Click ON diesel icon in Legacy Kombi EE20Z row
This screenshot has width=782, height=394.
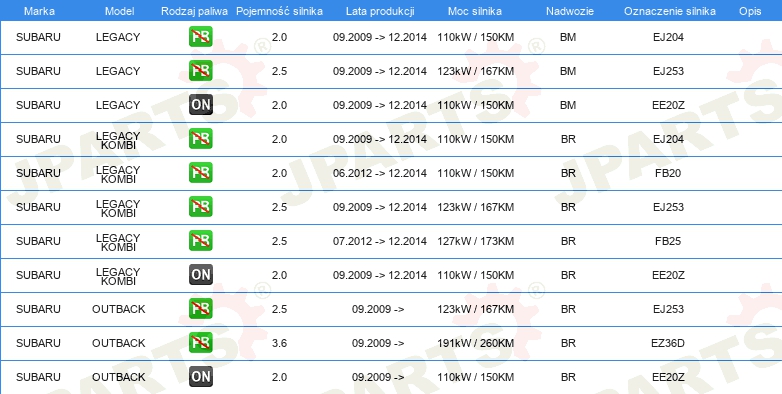click(200, 274)
